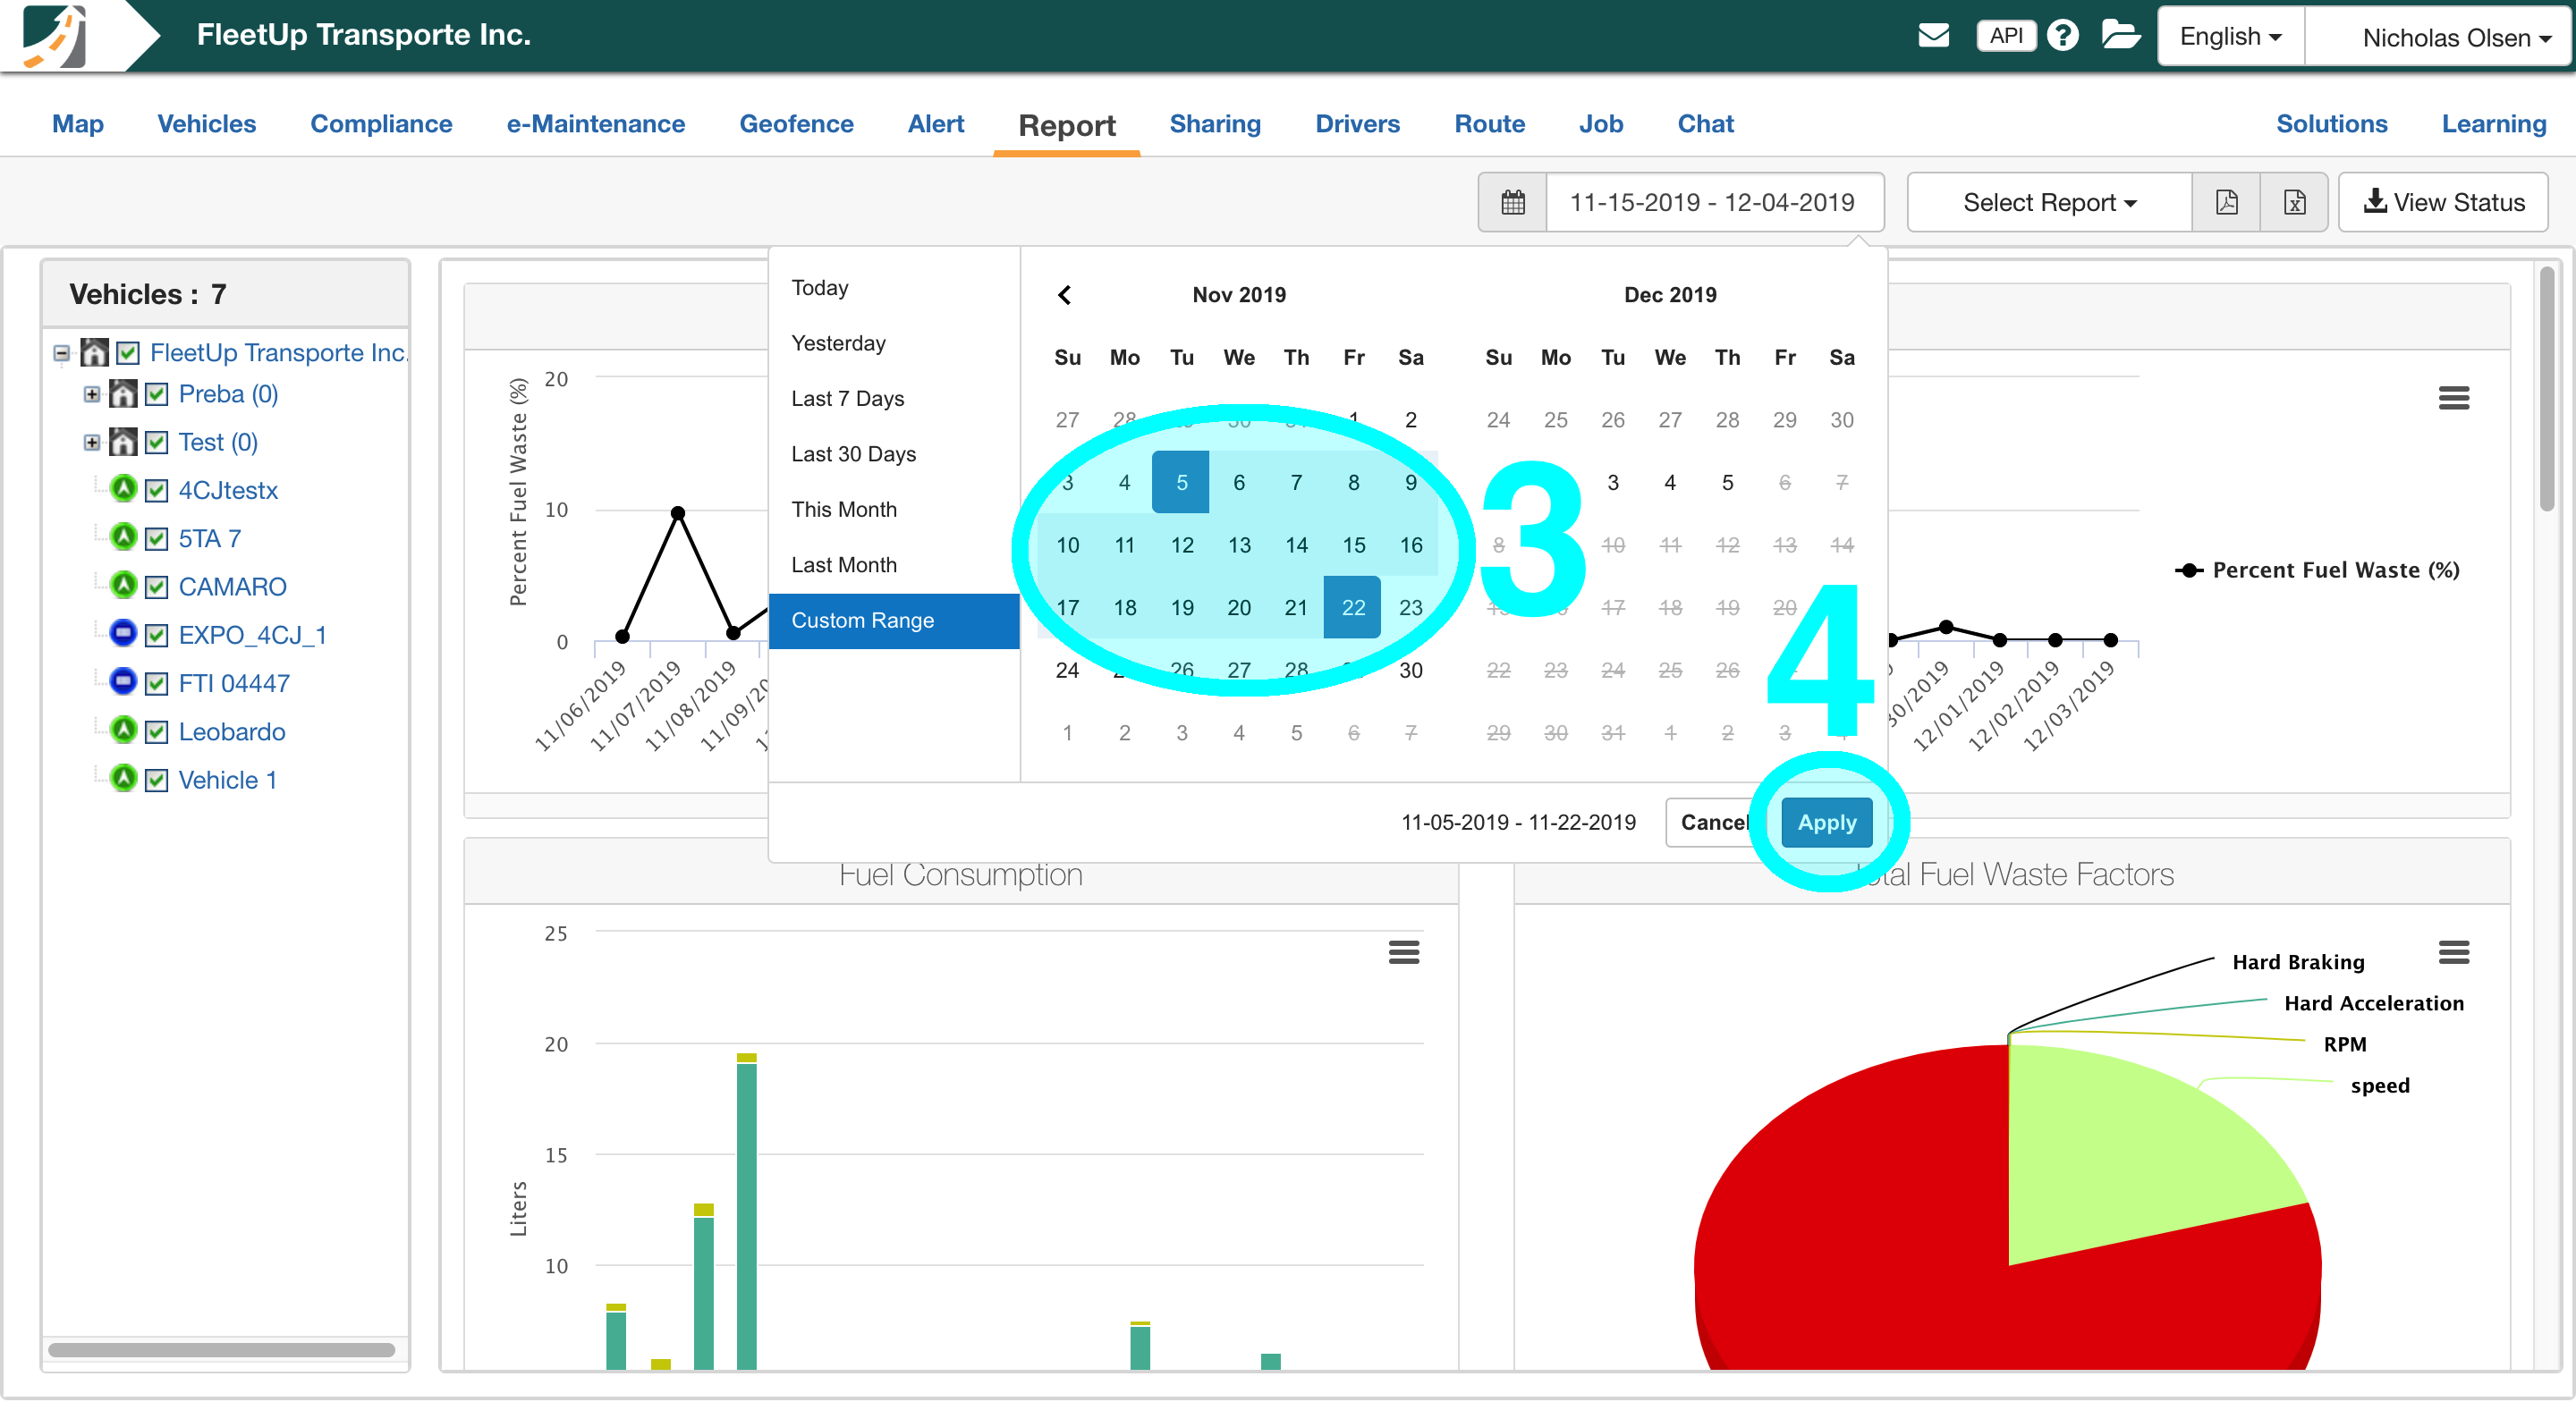
Task: Open the Solutions link
Action: [2332, 124]
